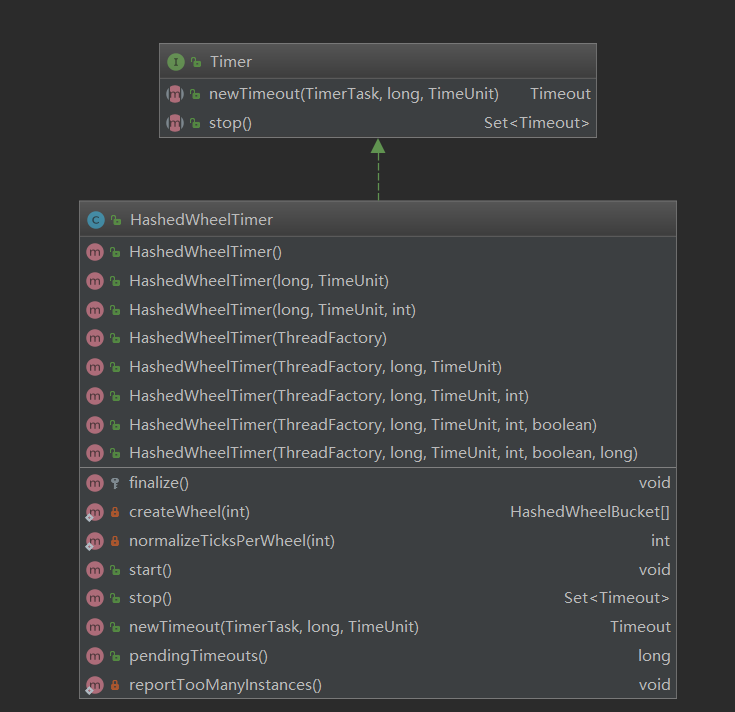Click the lock icon next to createWheel(int)
This screenshot has width=735, height=712.
[115, 512]
